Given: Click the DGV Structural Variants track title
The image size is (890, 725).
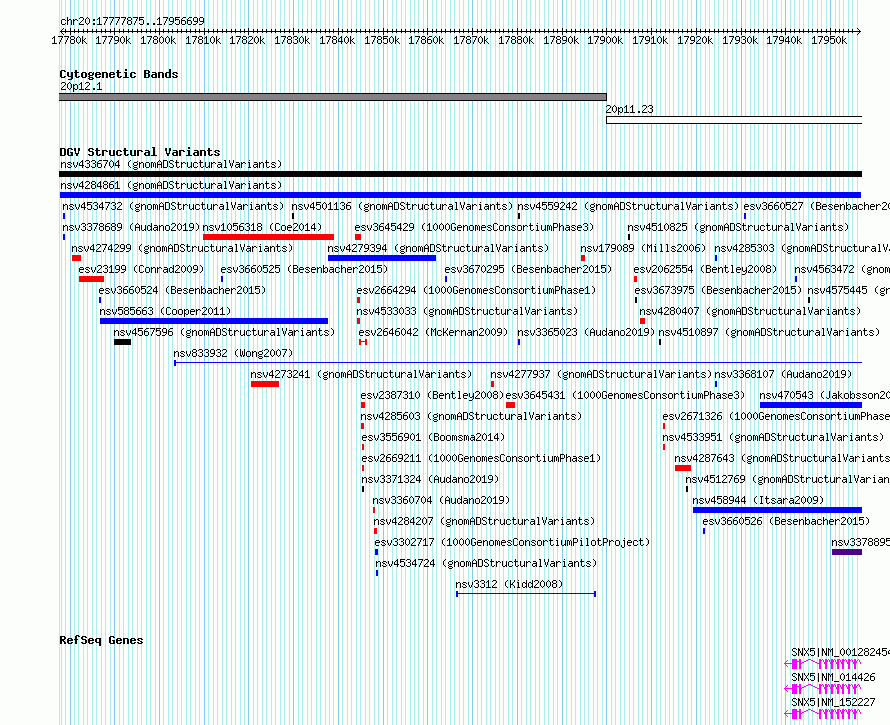Looking at the screenshot, I should pos(140,152).
